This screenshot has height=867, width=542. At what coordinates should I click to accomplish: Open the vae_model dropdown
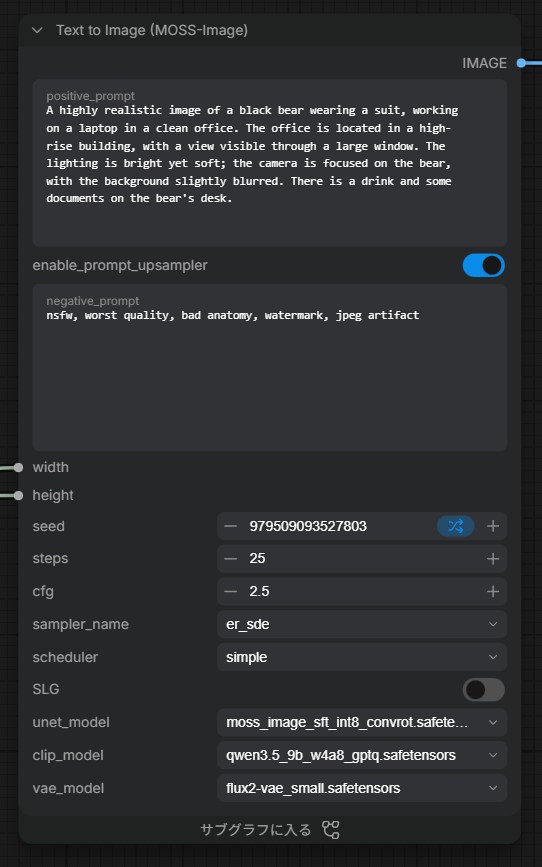tap(362, 788)
